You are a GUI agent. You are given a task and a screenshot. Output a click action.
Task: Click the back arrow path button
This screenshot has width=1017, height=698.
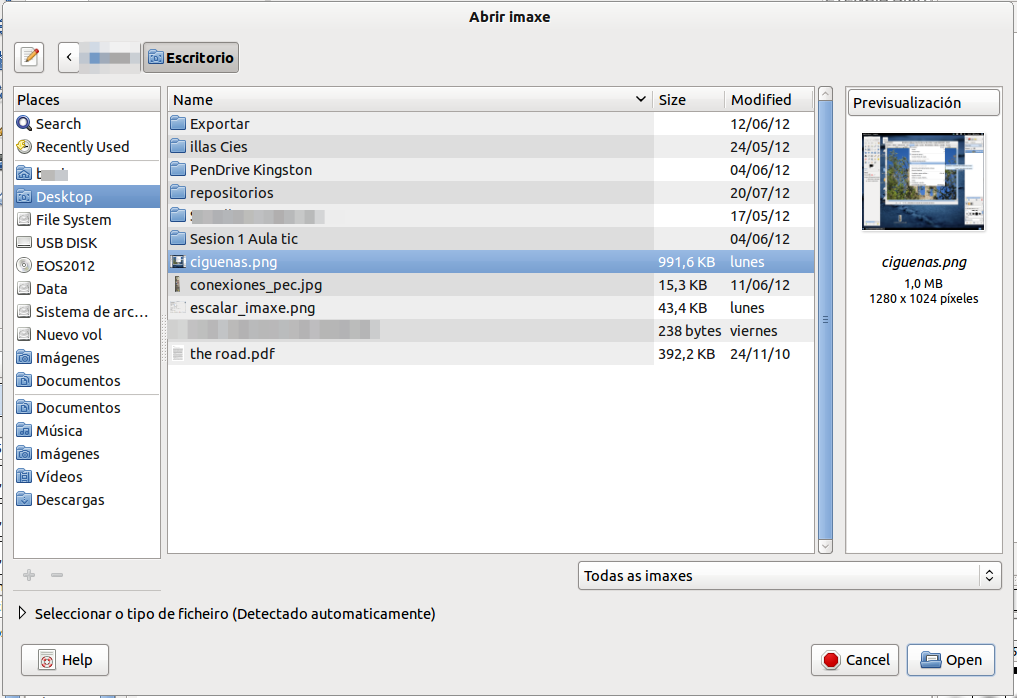point(69,57)
